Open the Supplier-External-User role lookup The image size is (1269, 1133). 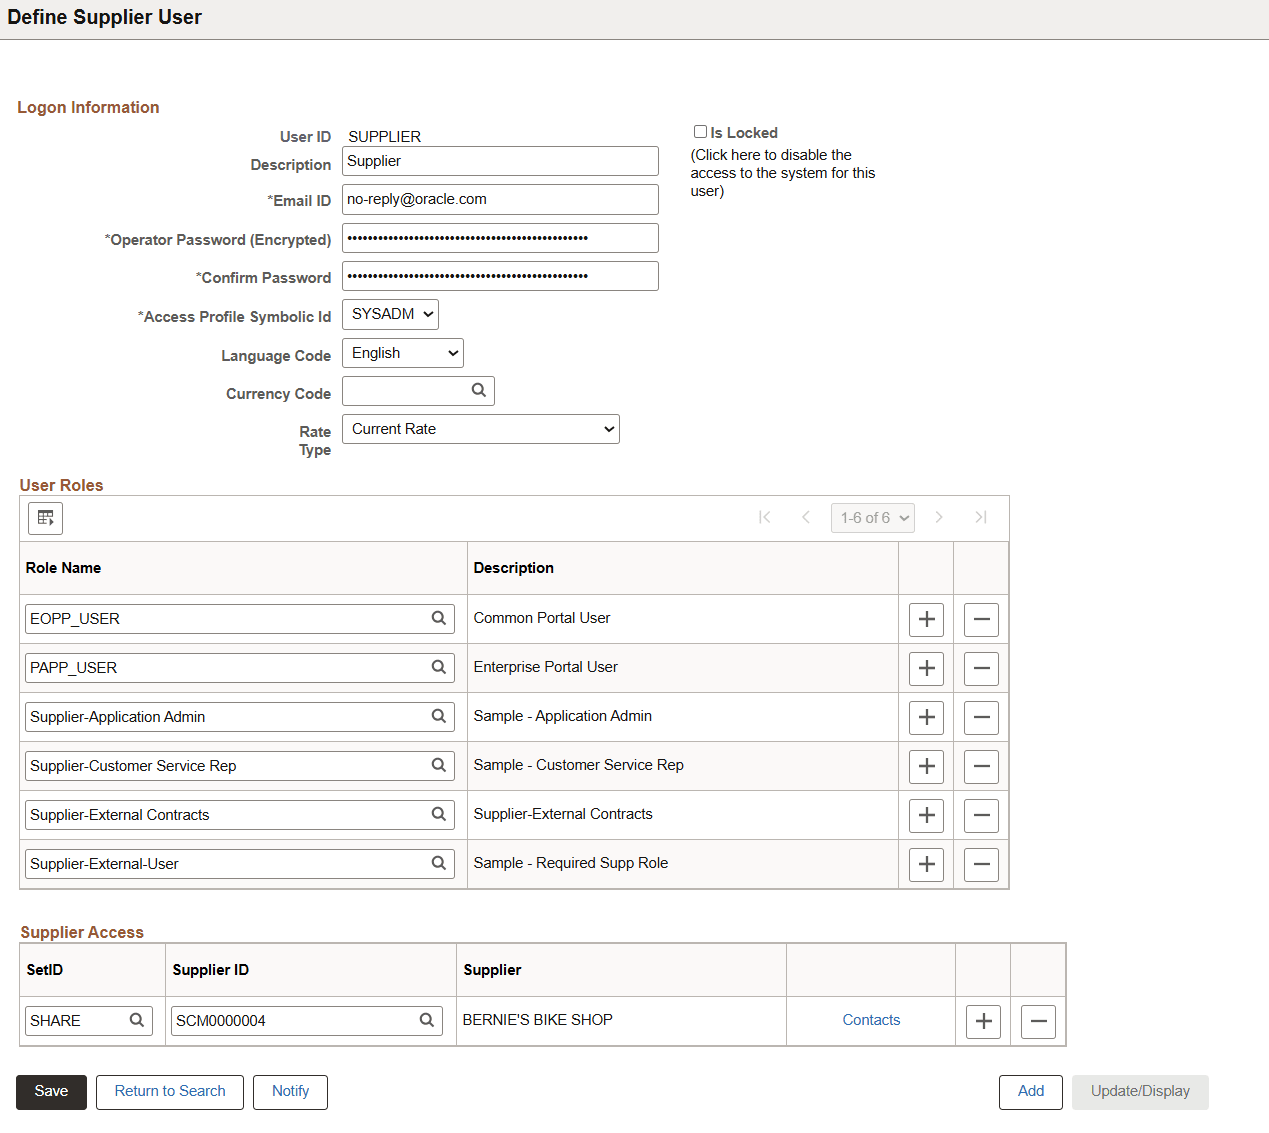[438, 863]
